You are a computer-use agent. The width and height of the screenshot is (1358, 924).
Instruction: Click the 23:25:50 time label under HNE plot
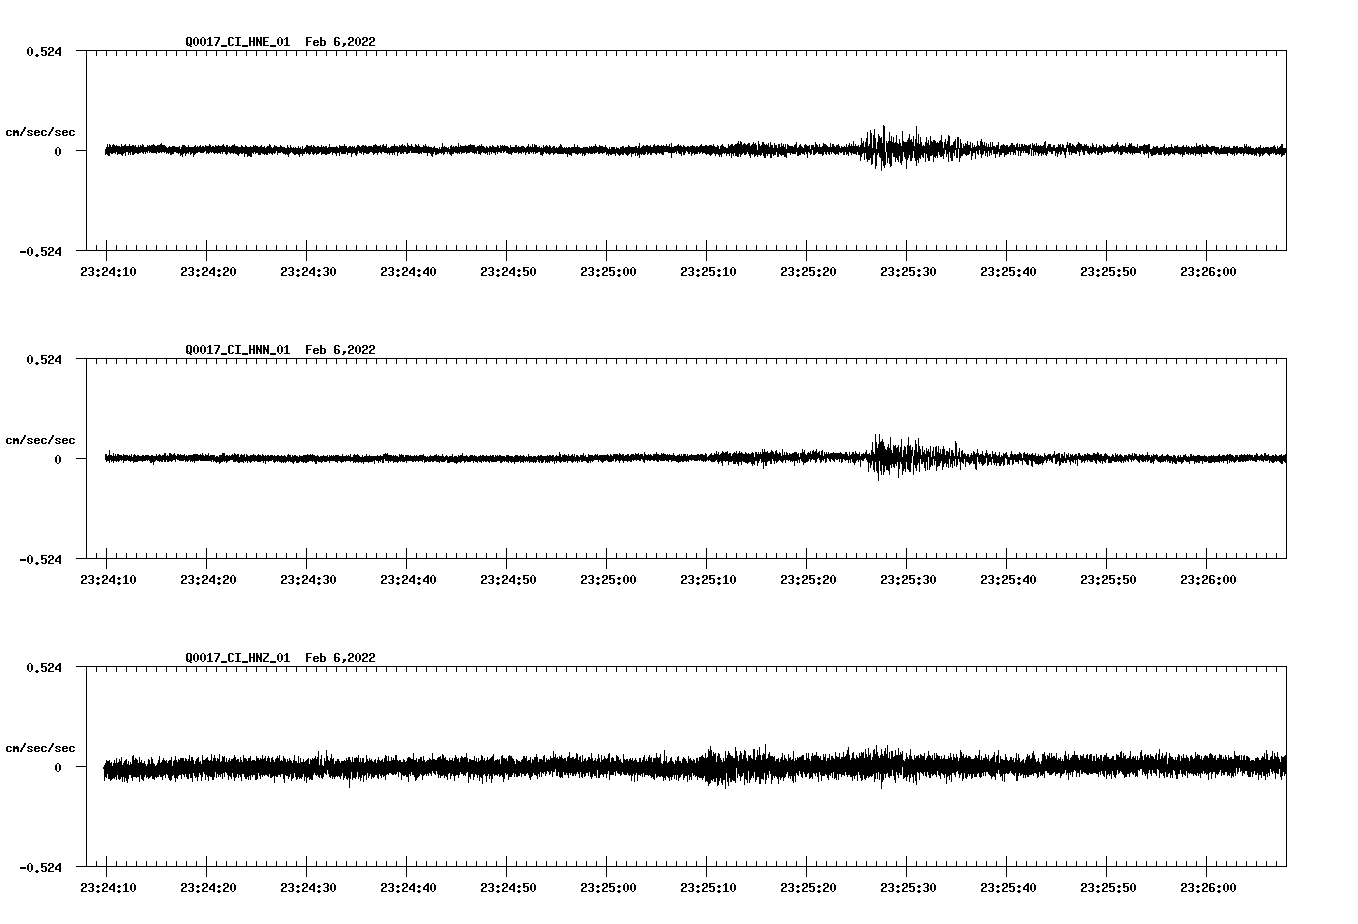pos(1108,272)
